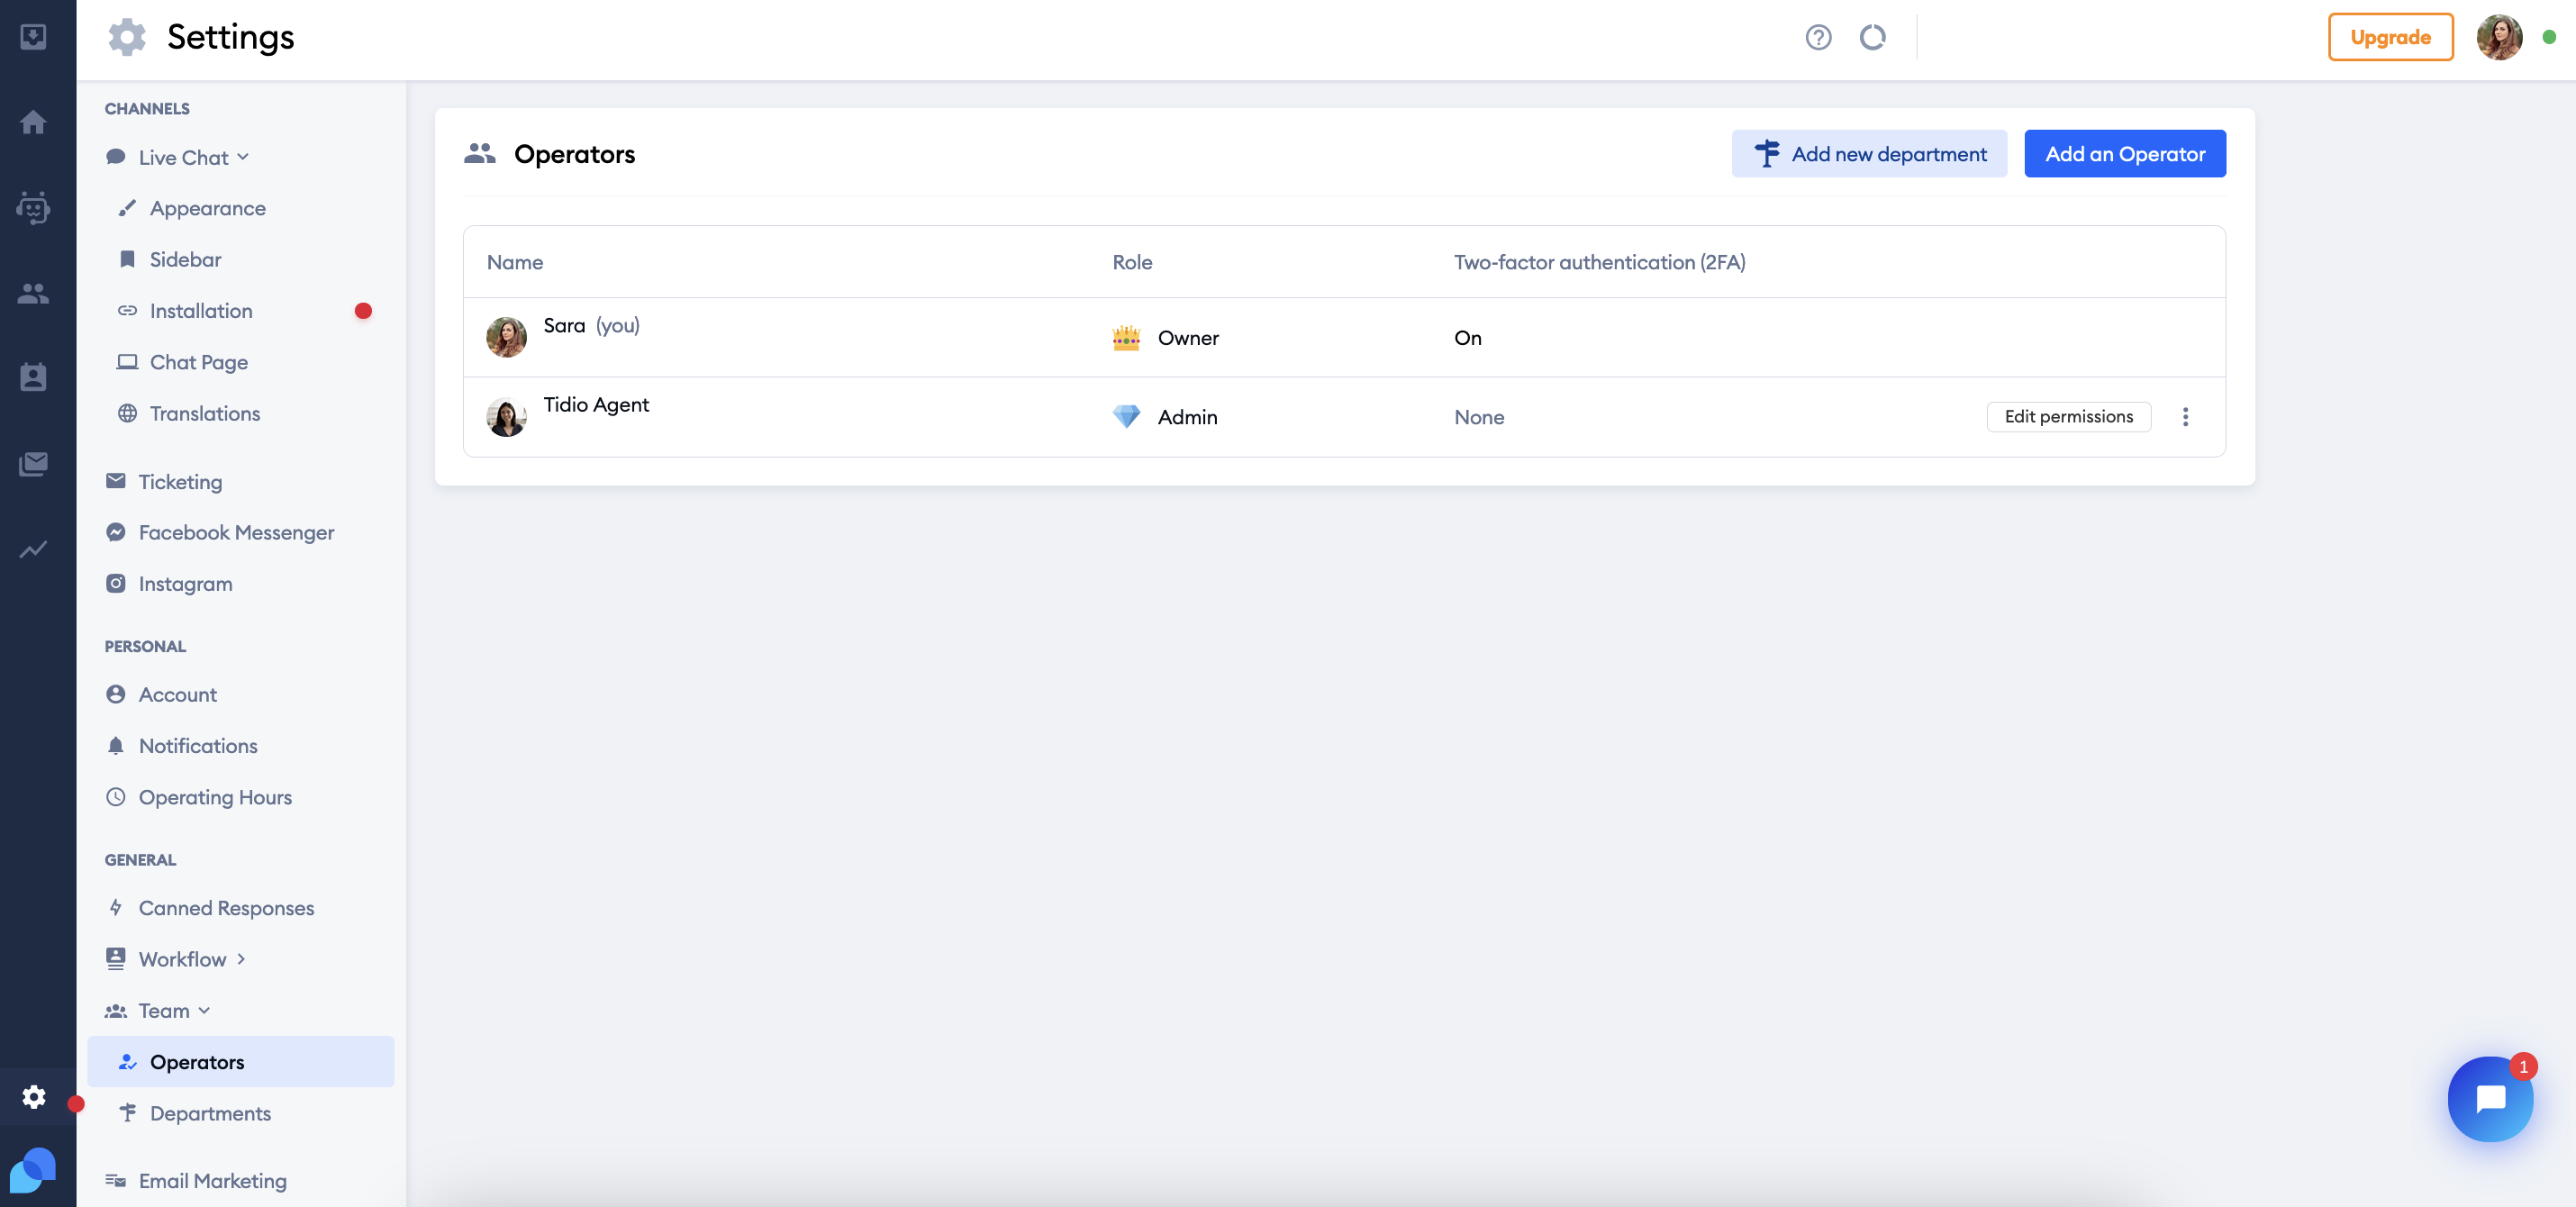Click Add new department button
Image resolution: width=2576 pixels, height=1207 pixels.
(1869, 153)
